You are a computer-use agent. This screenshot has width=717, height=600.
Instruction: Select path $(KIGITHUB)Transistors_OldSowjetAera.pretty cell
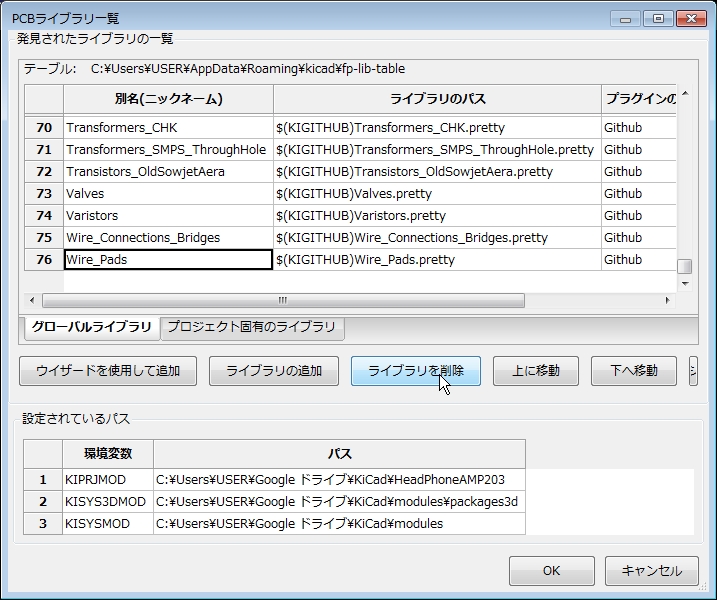coord(437,171)
